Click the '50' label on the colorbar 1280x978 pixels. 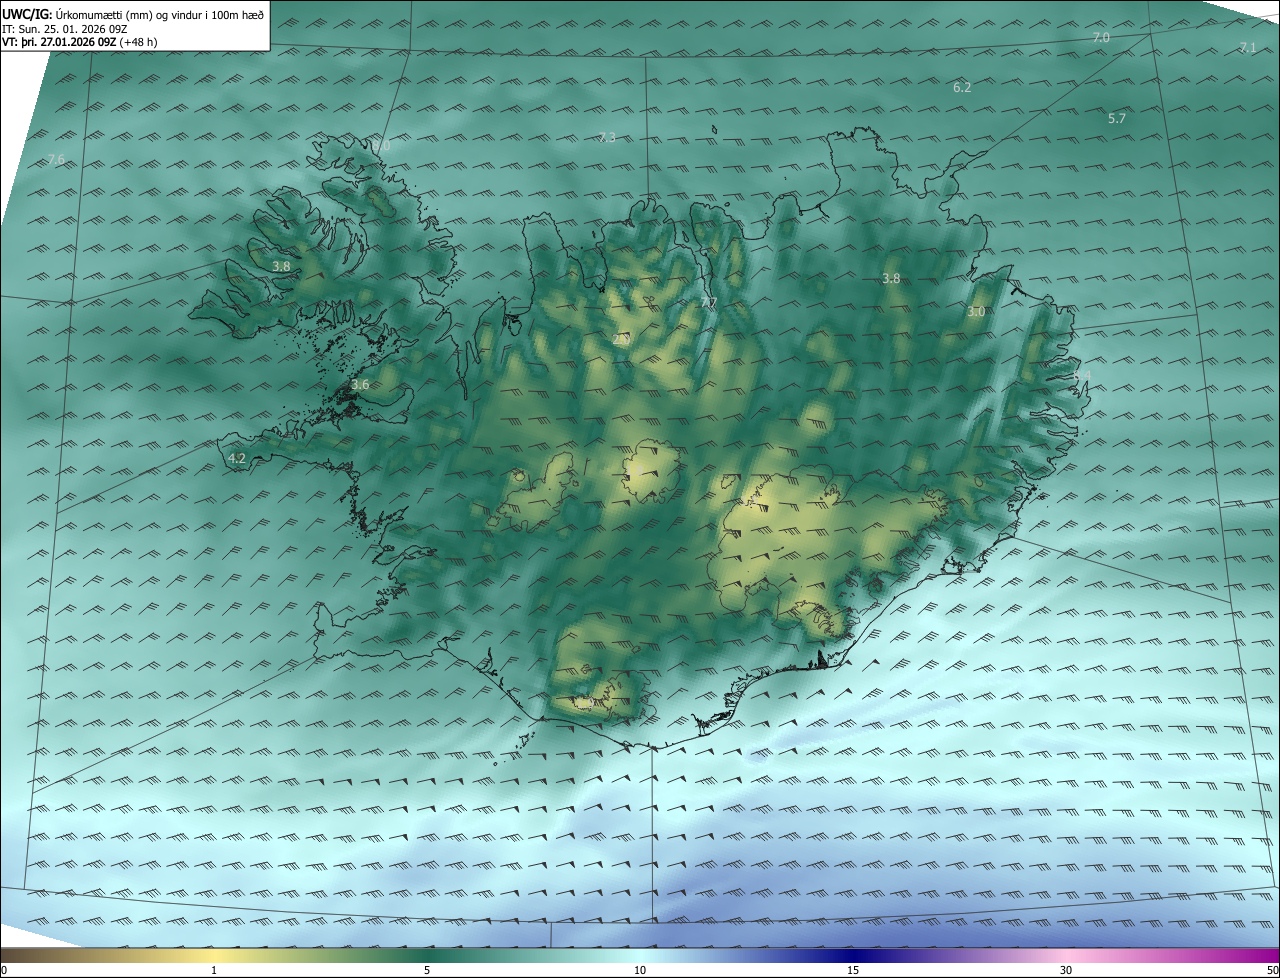click(x=1272, y=971)
